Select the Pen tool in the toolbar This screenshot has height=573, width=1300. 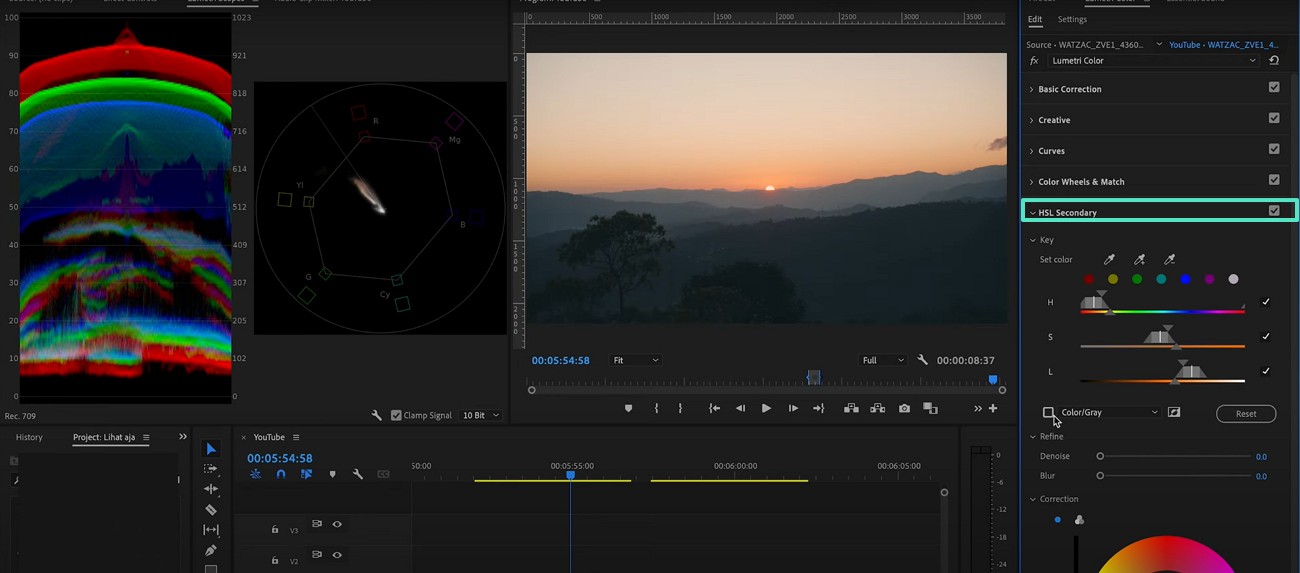click(211, 550)
